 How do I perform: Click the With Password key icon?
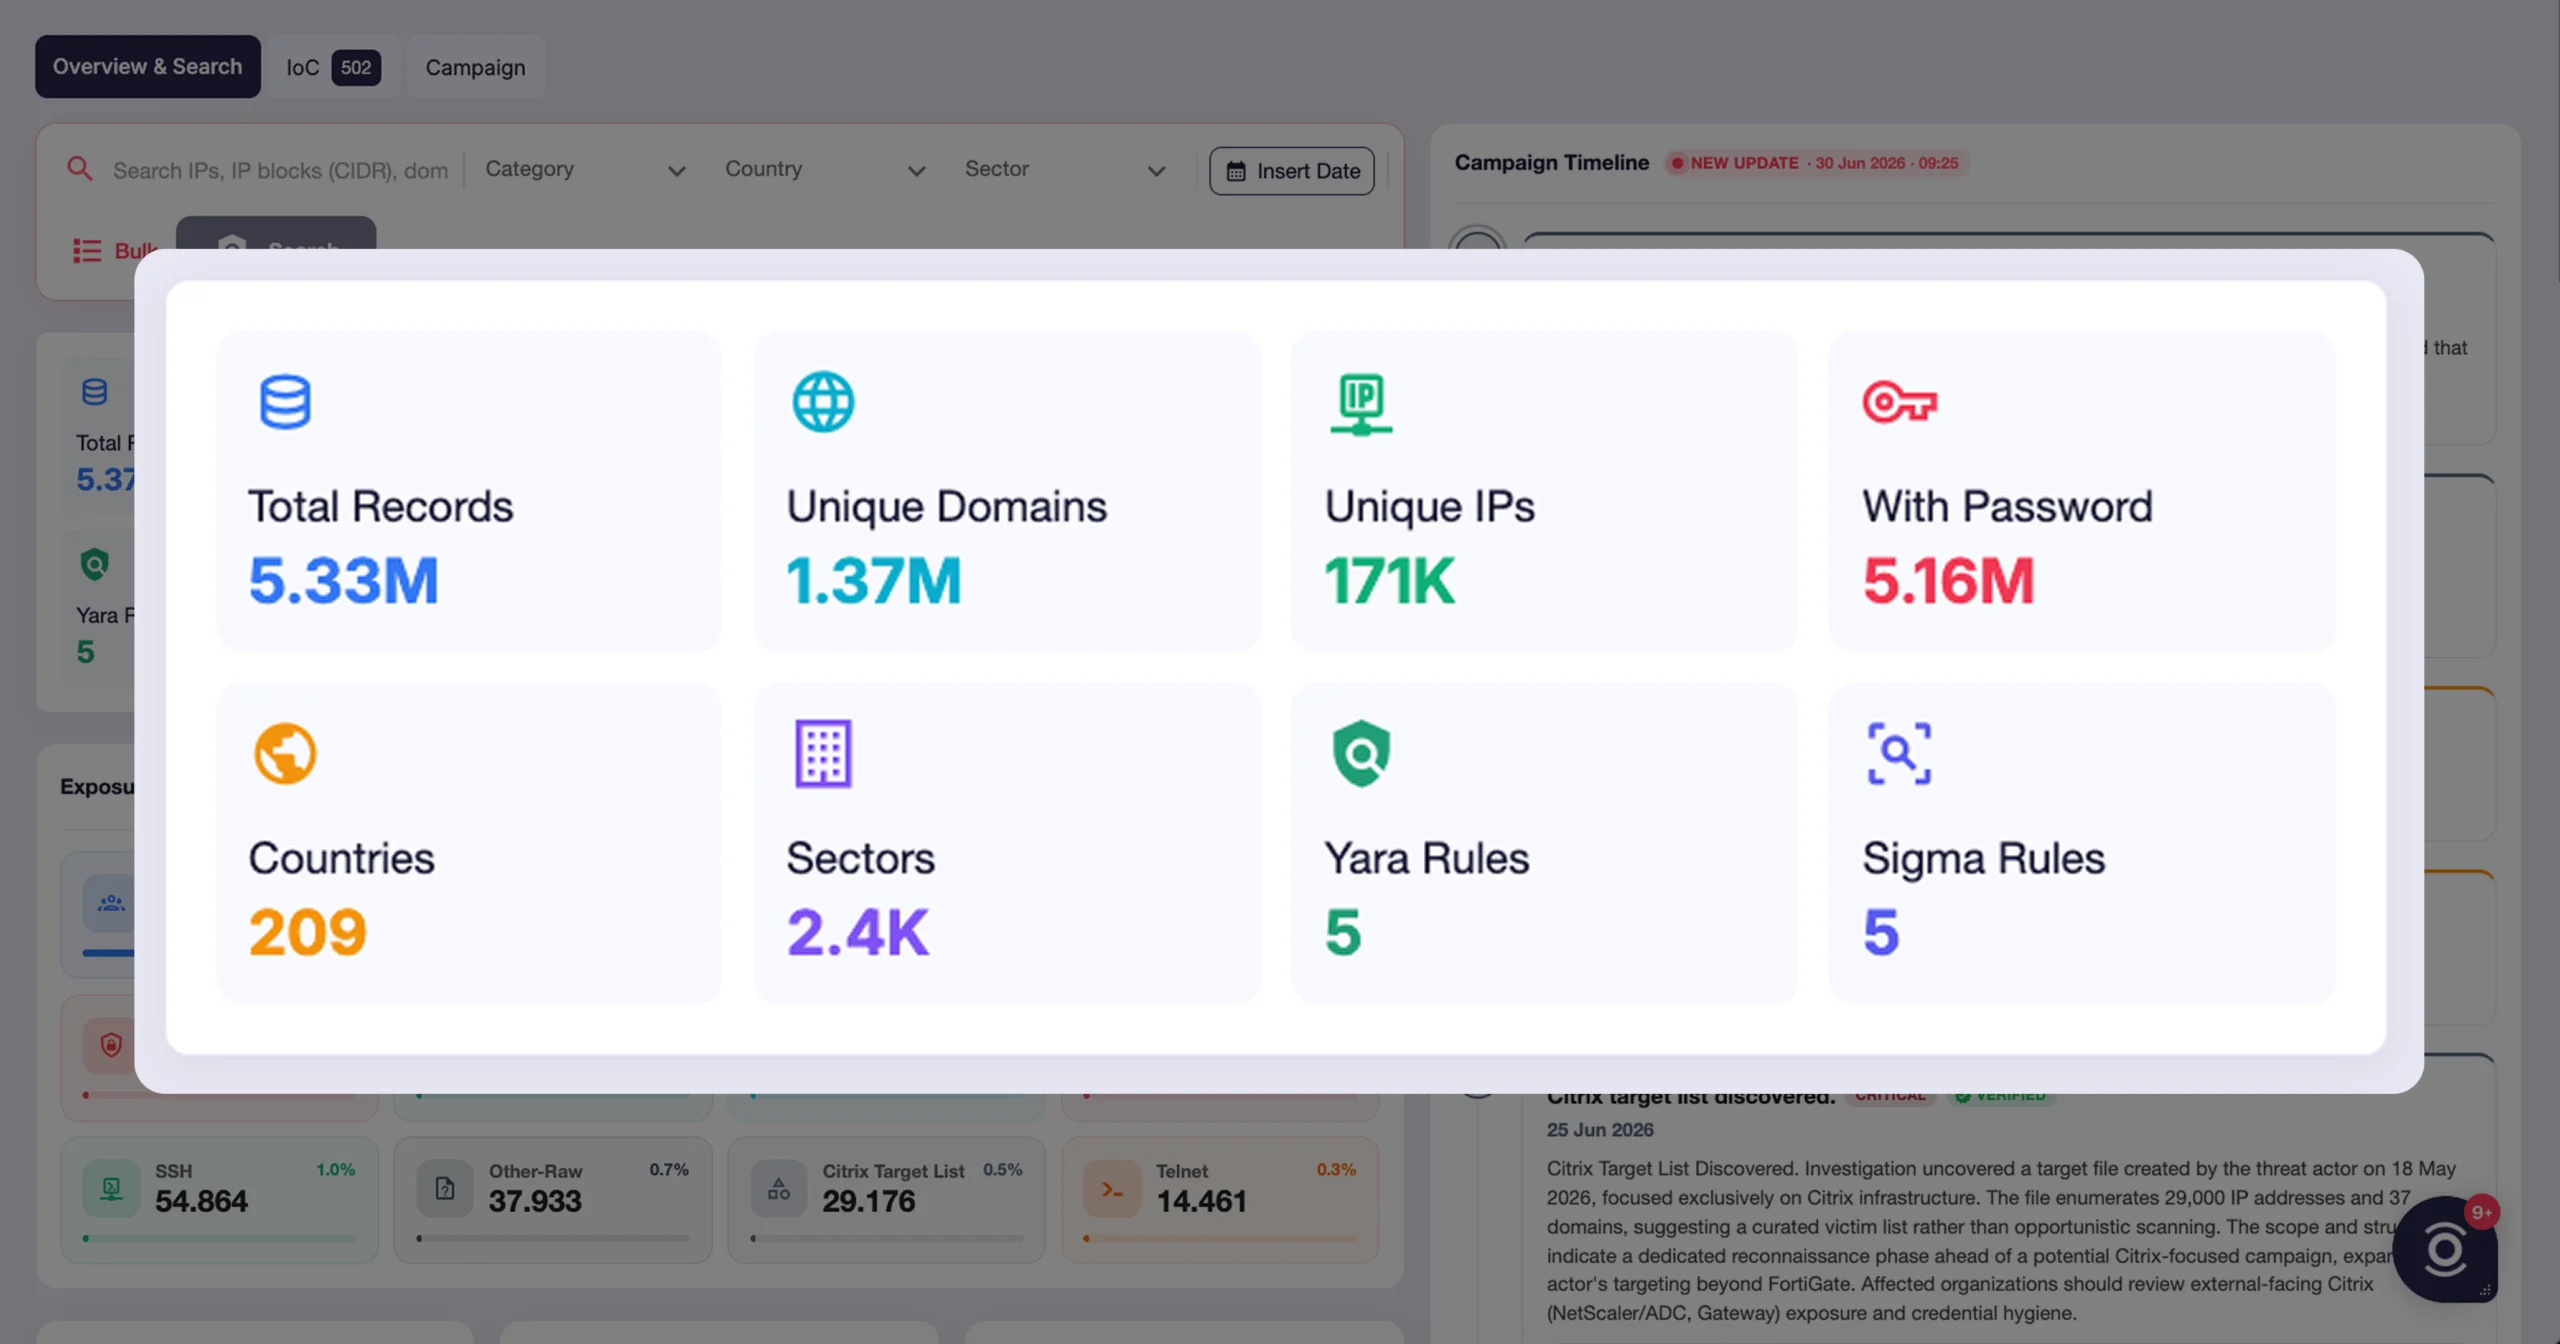click(1900, 402)
